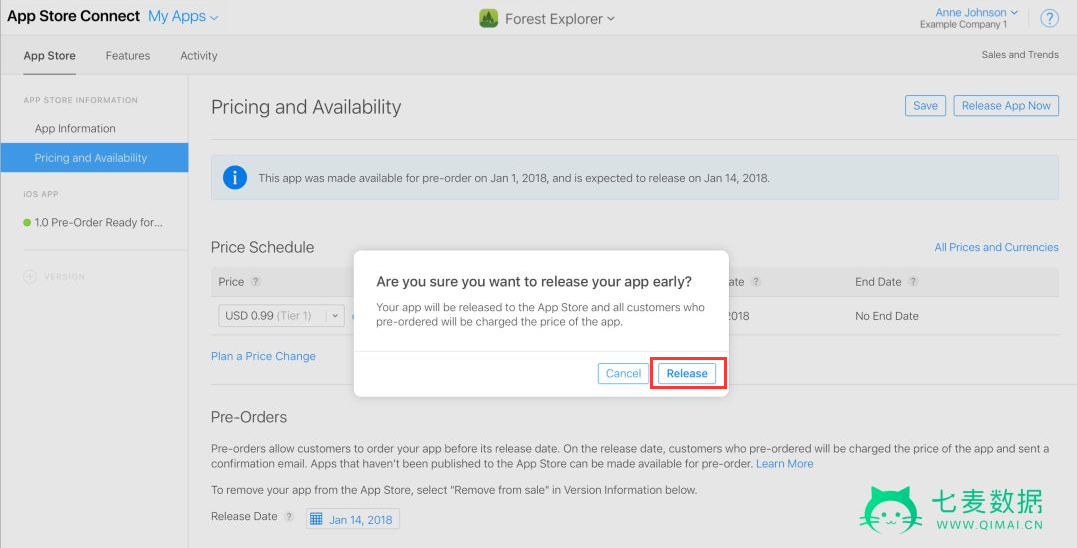Cancel the early release dialog
Viewport: 1077px width, 548px height.
coord(623,374)
